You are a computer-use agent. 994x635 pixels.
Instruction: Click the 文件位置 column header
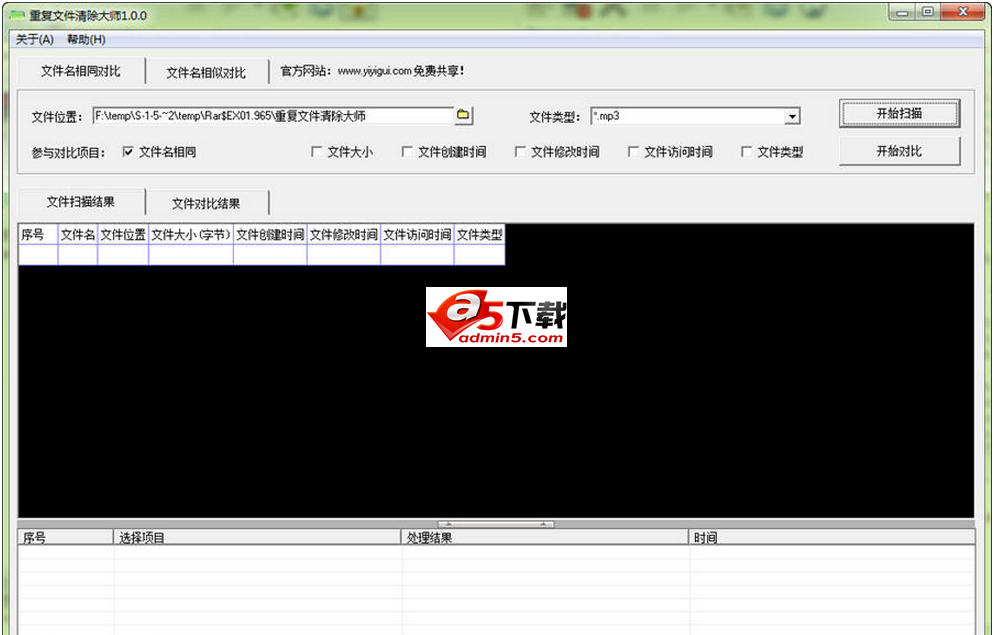(x=123, y=234)
